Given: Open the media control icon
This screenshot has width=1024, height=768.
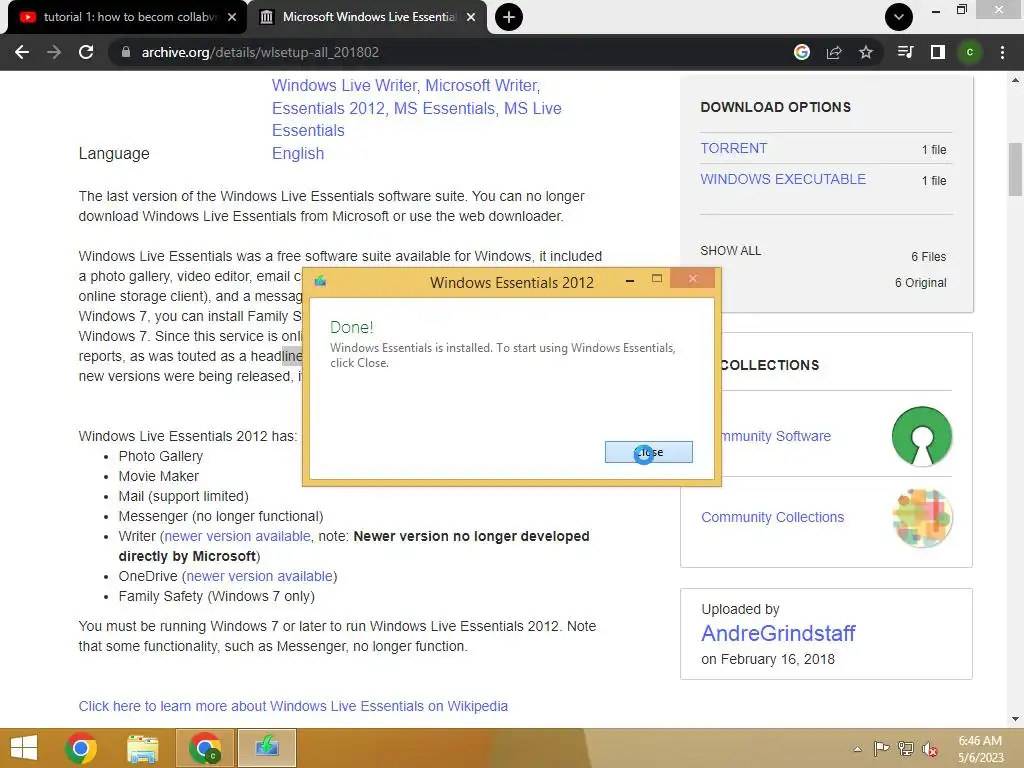Looking at the screenshot, I should pyautogui.click(x=905, y=52).
